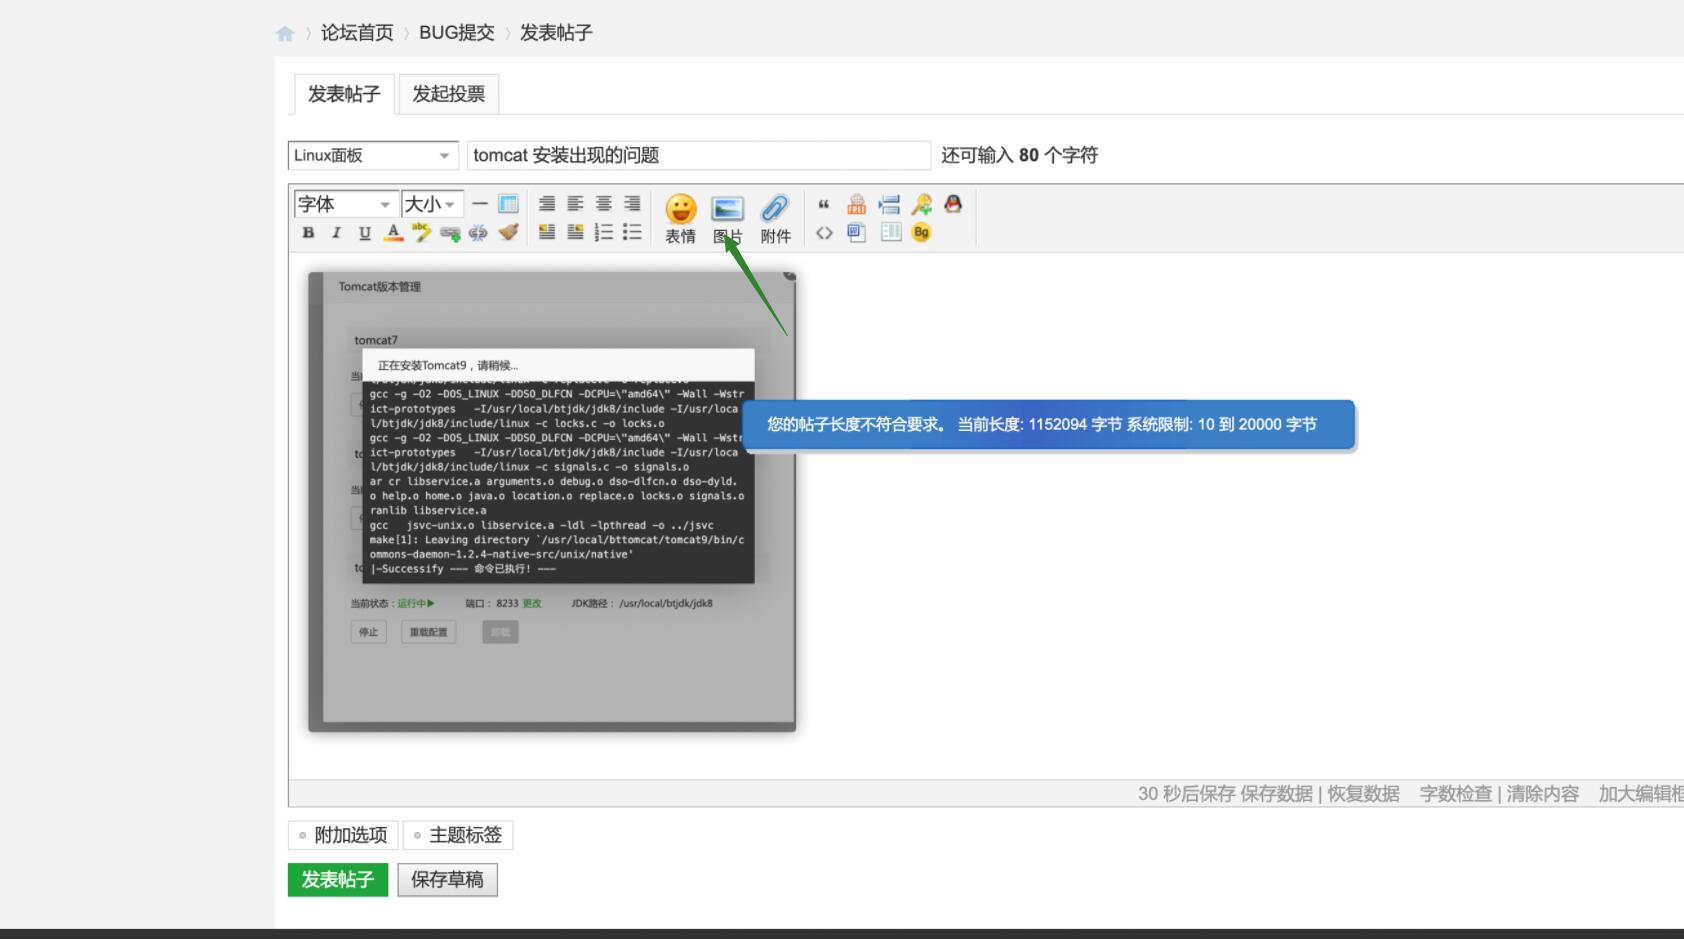This screenshot has width=1684, height=939.
Task: Remove the link with the unlink icon
Action: [x=479, y=233]
